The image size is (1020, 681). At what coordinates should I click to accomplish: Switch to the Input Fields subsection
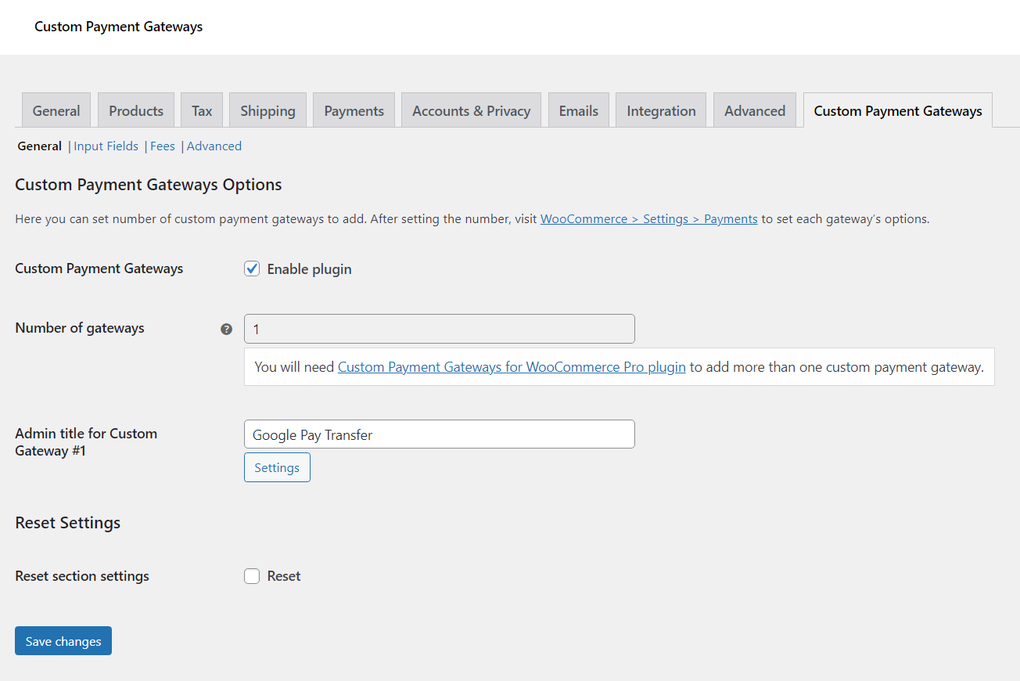(105, 145)
